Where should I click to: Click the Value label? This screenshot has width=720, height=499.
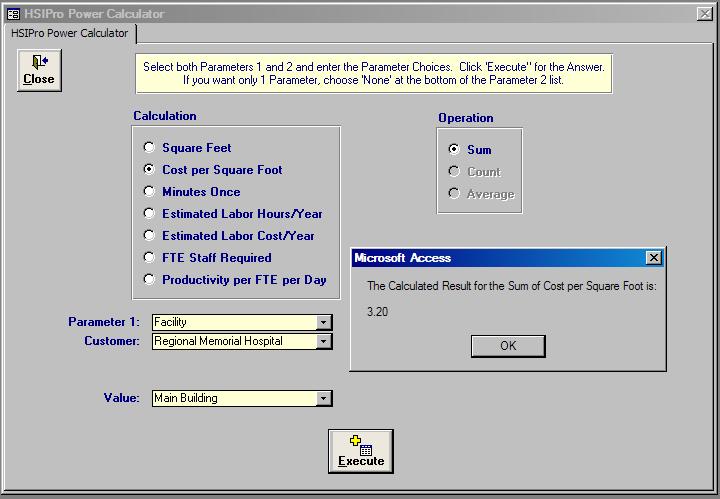pyautogui.click(x=121, y=398)
